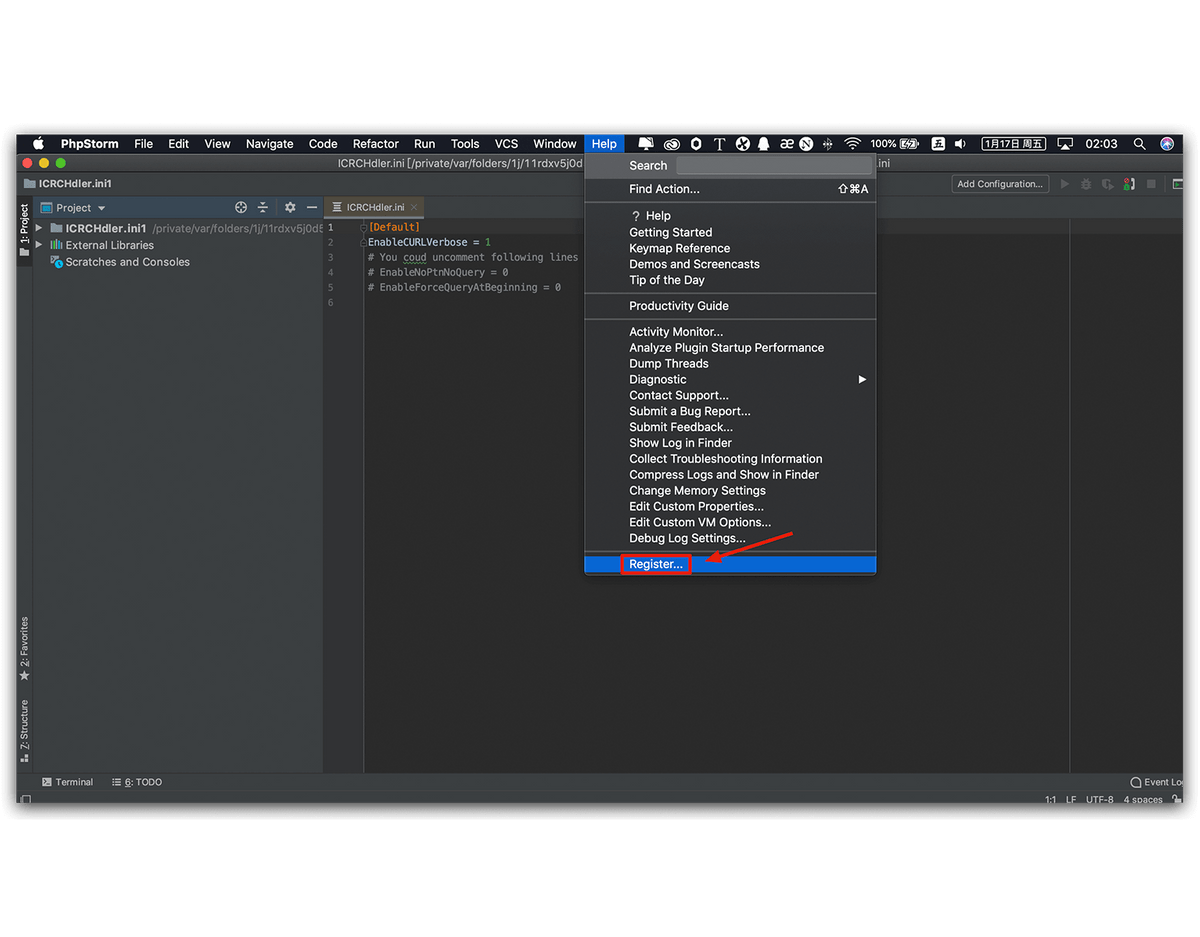
Task: Click the 4 spaces indent setting
Action: [1144, 800]
